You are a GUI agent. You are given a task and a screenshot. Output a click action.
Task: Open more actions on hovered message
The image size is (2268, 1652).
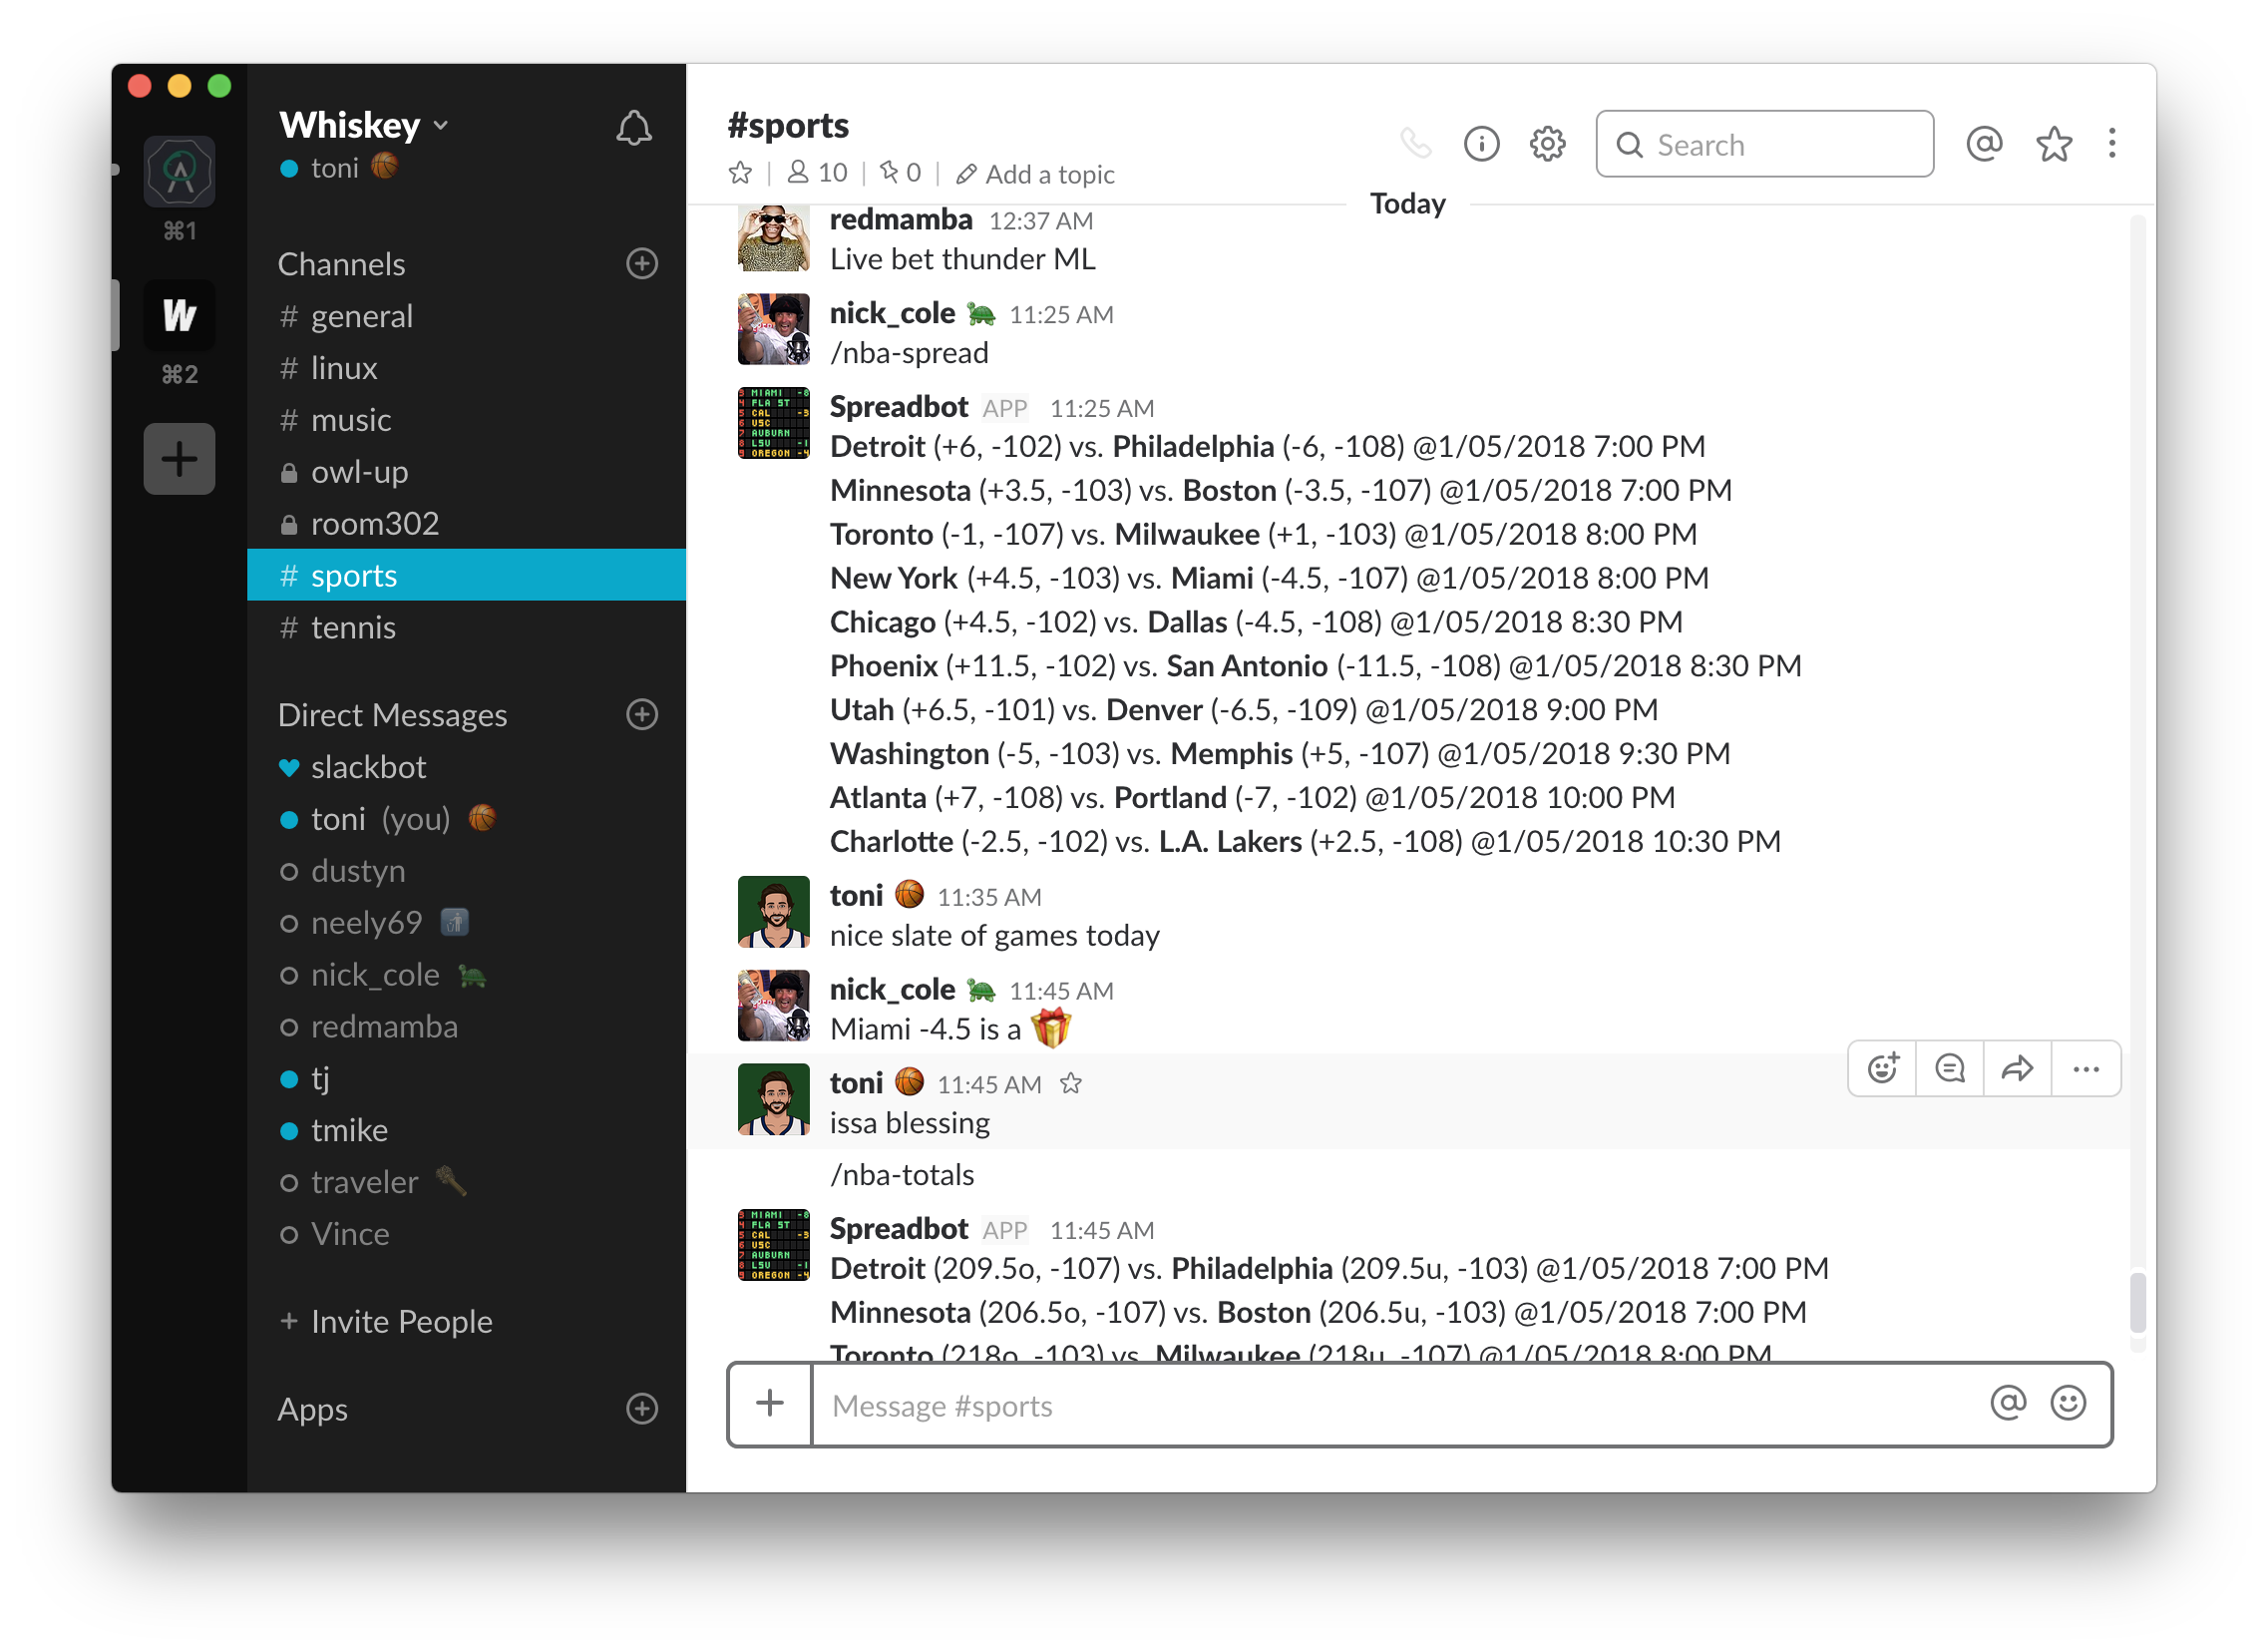coord(2086,1069)
